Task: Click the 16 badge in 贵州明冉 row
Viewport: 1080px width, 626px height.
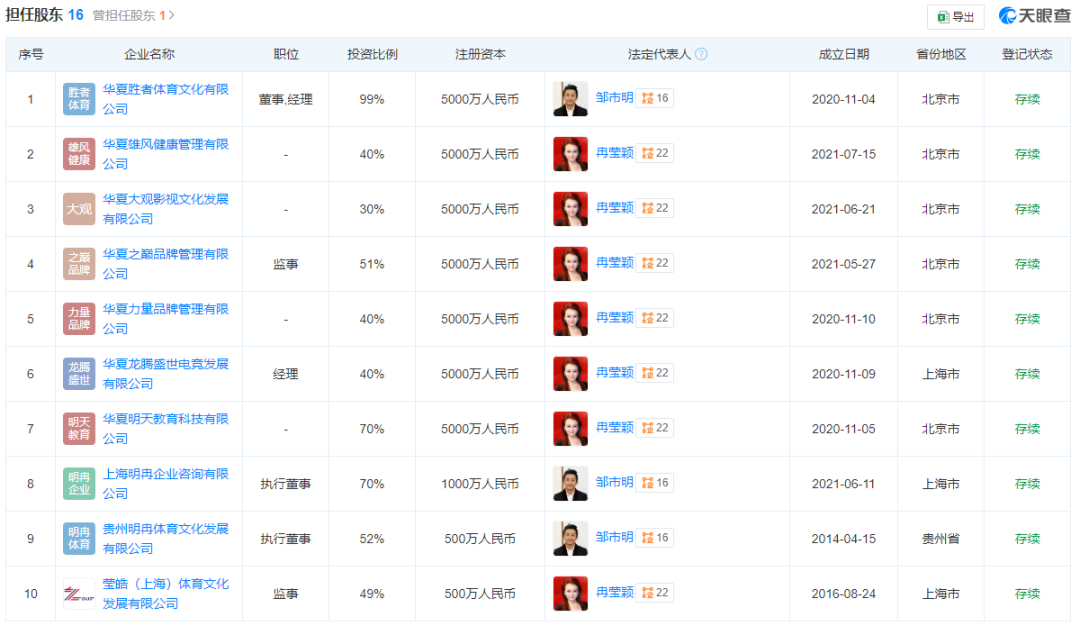Action: [x=655, y=537]
